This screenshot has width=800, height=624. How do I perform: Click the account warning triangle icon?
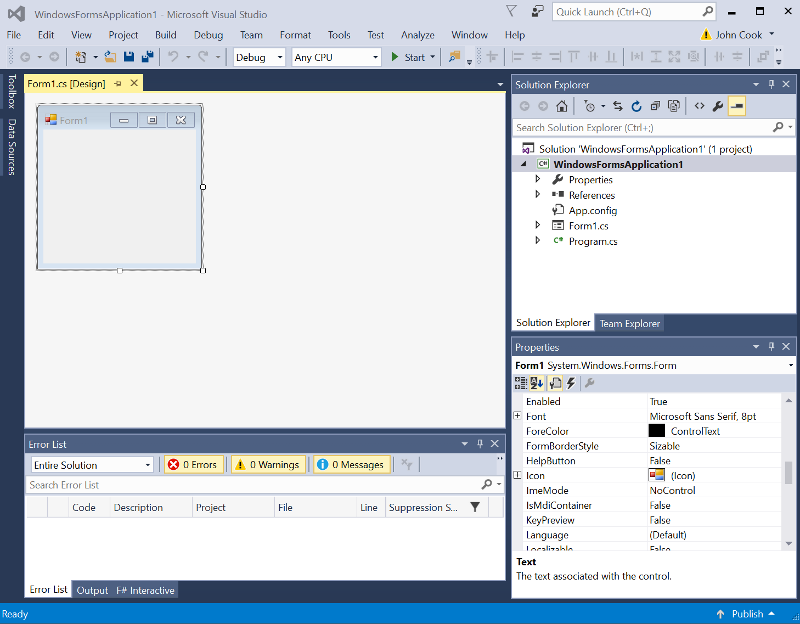[706, 35]
